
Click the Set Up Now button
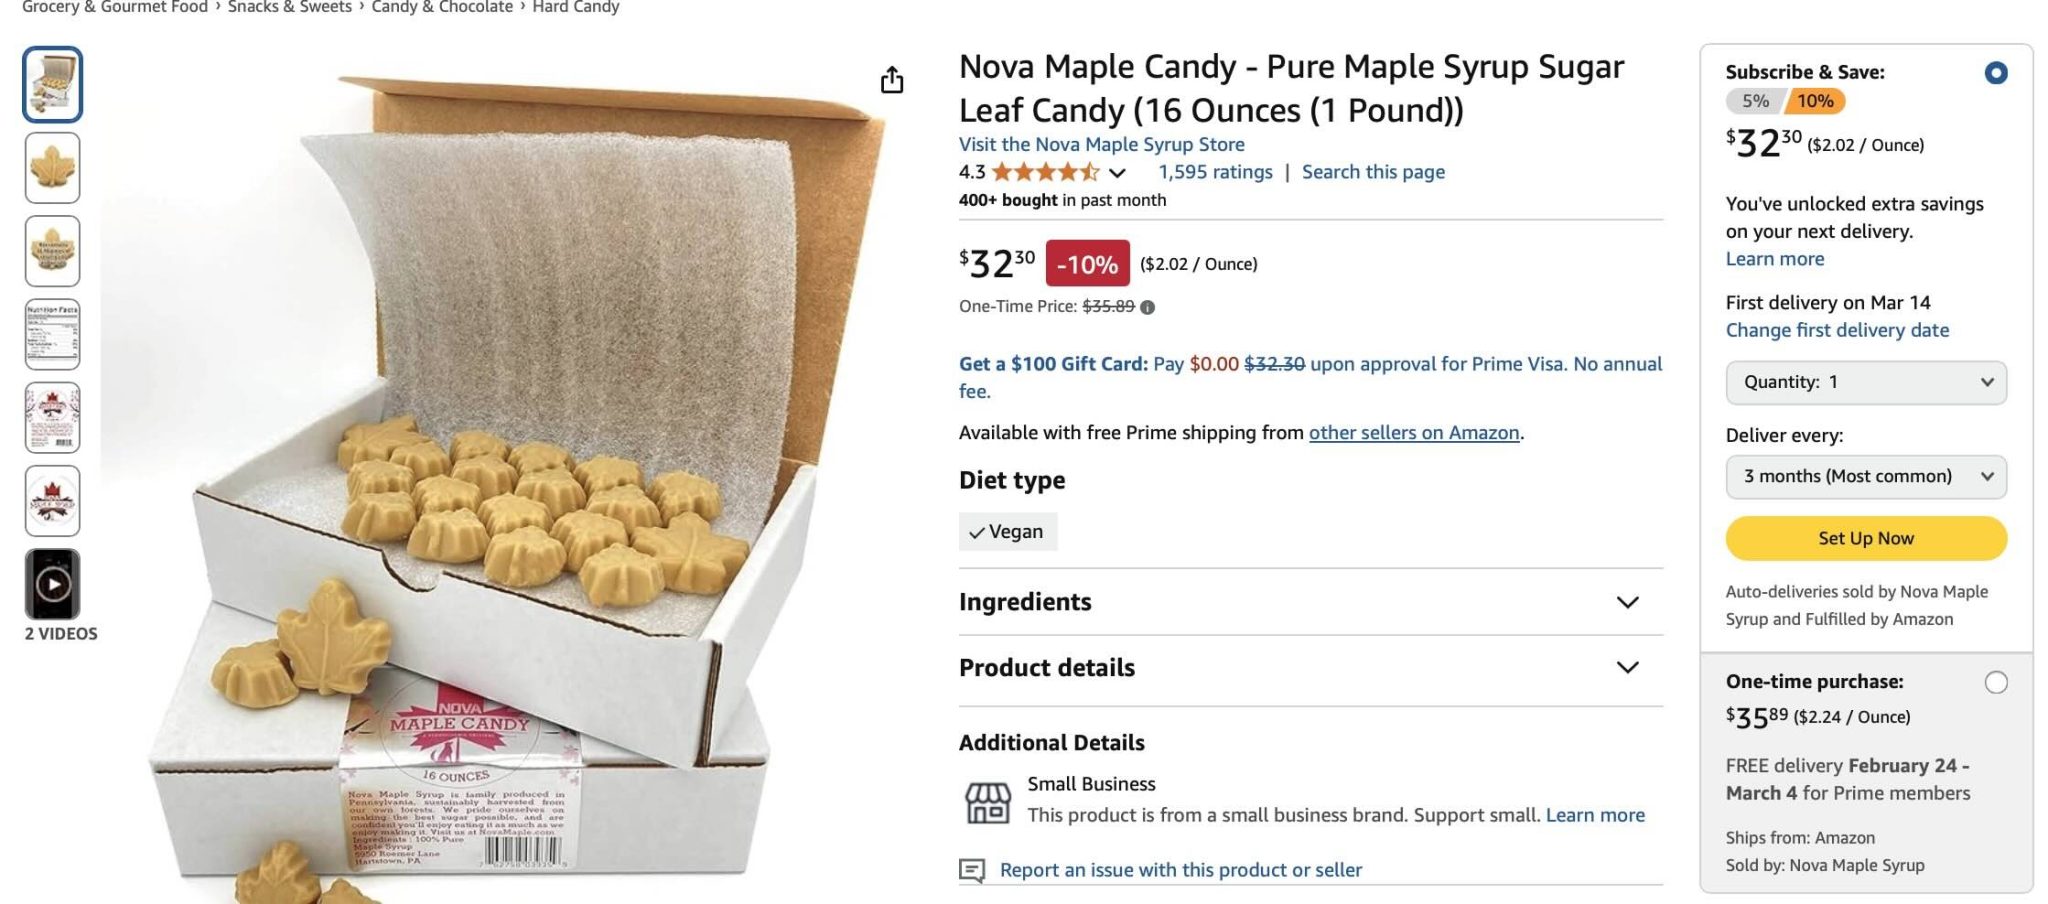pyautogui.click(x=1865, y=539)
